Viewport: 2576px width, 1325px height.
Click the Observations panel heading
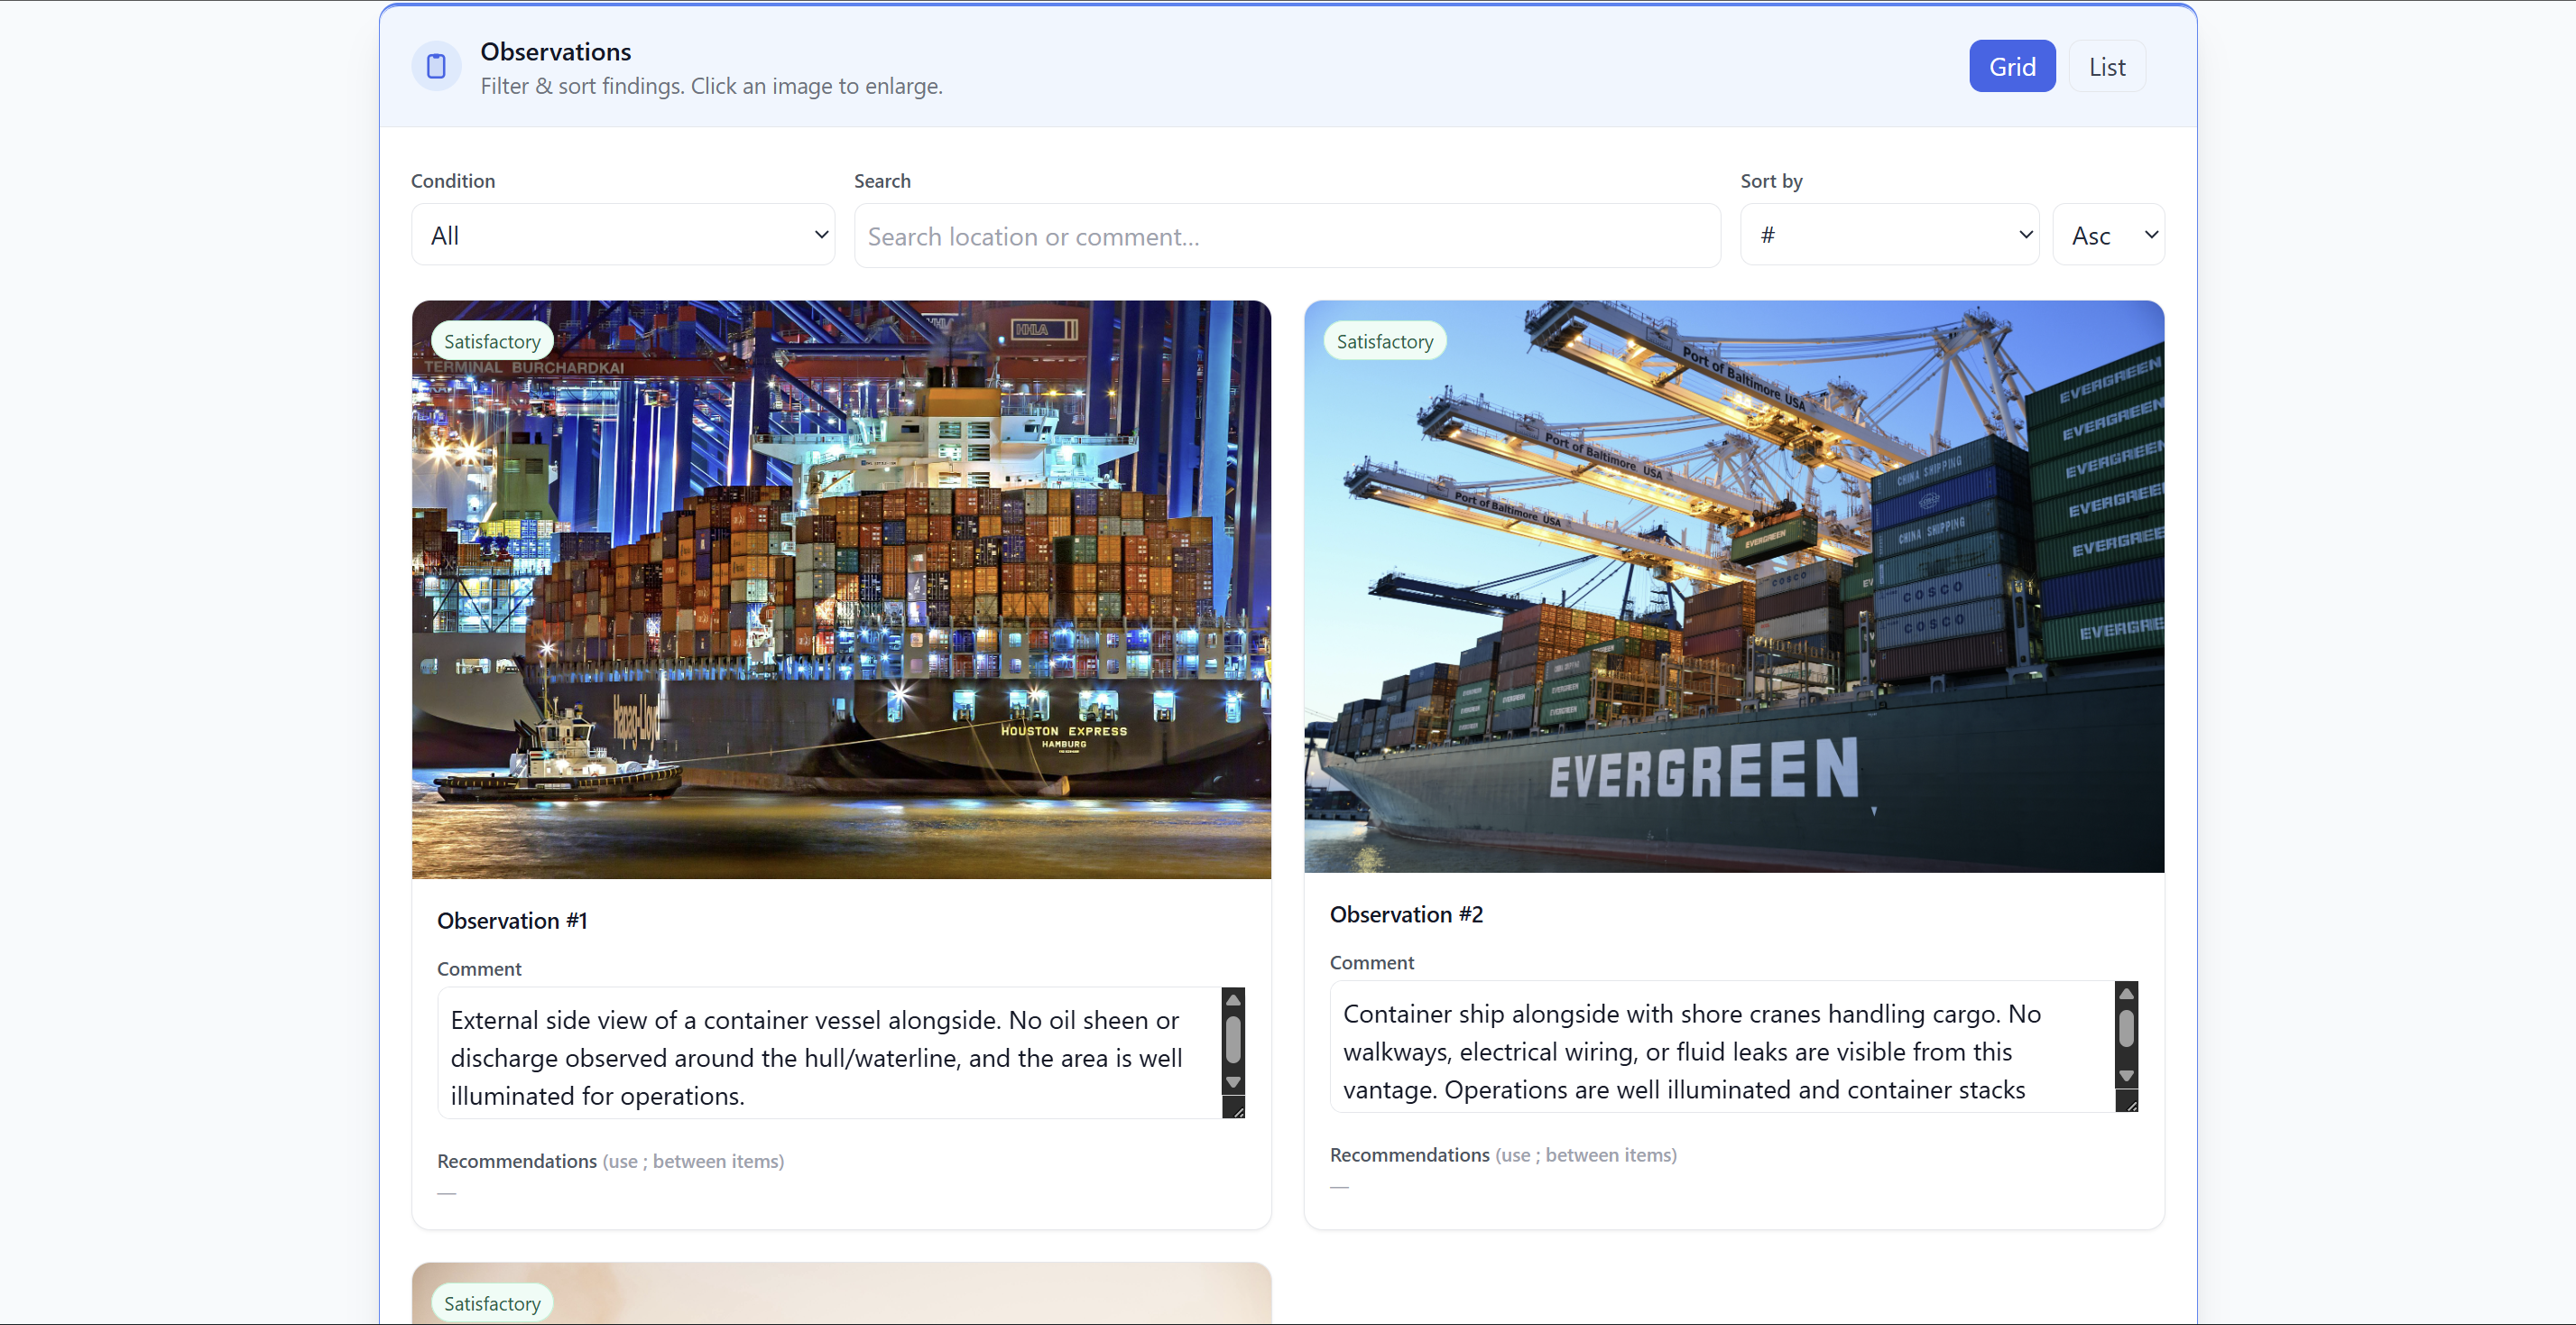click(x=555, y=51)
